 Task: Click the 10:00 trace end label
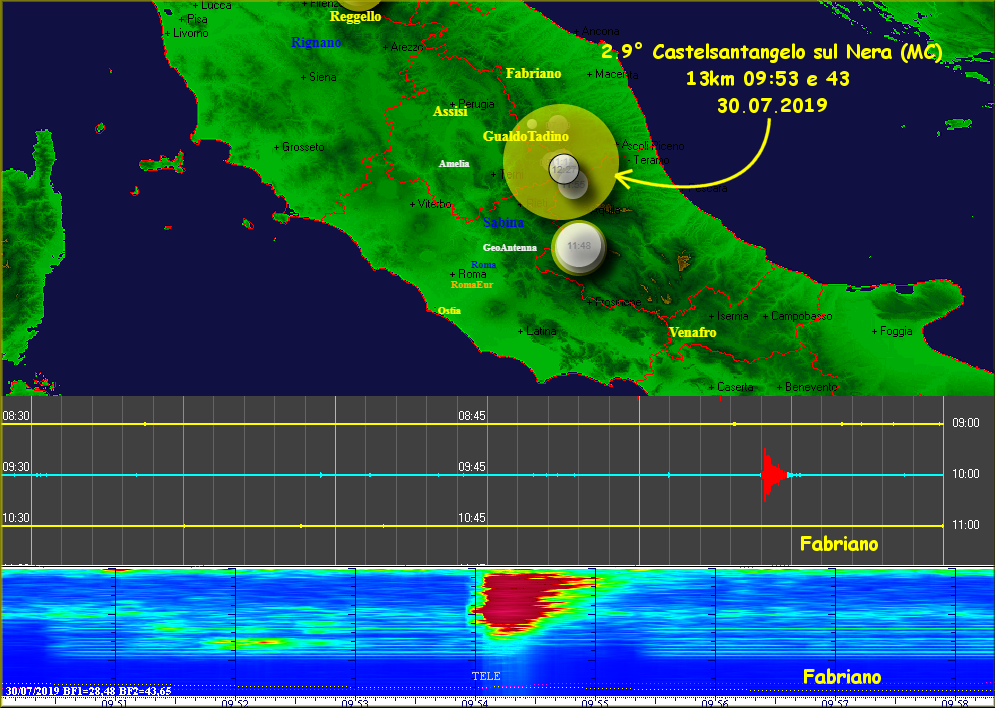click(x=966, y=475)
